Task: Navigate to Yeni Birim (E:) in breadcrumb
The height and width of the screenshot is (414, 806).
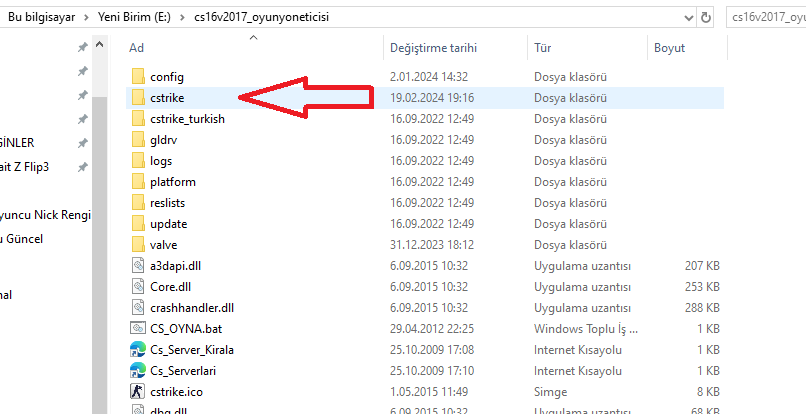Action: click(x=135, y=17)
